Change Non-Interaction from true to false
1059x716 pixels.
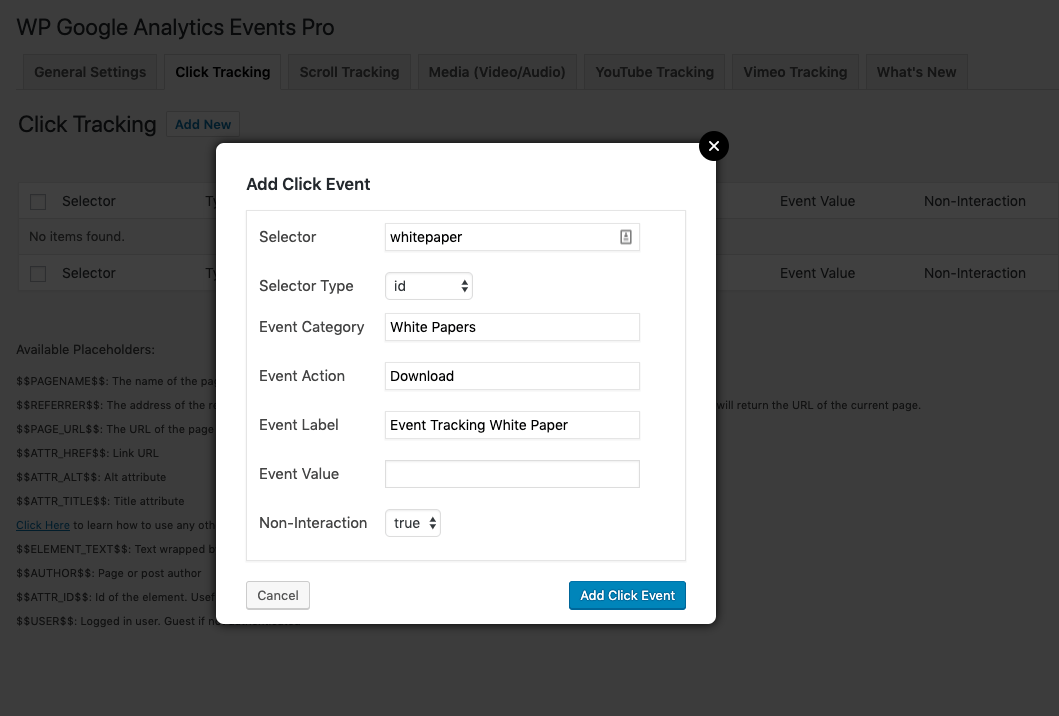[413, 523]
